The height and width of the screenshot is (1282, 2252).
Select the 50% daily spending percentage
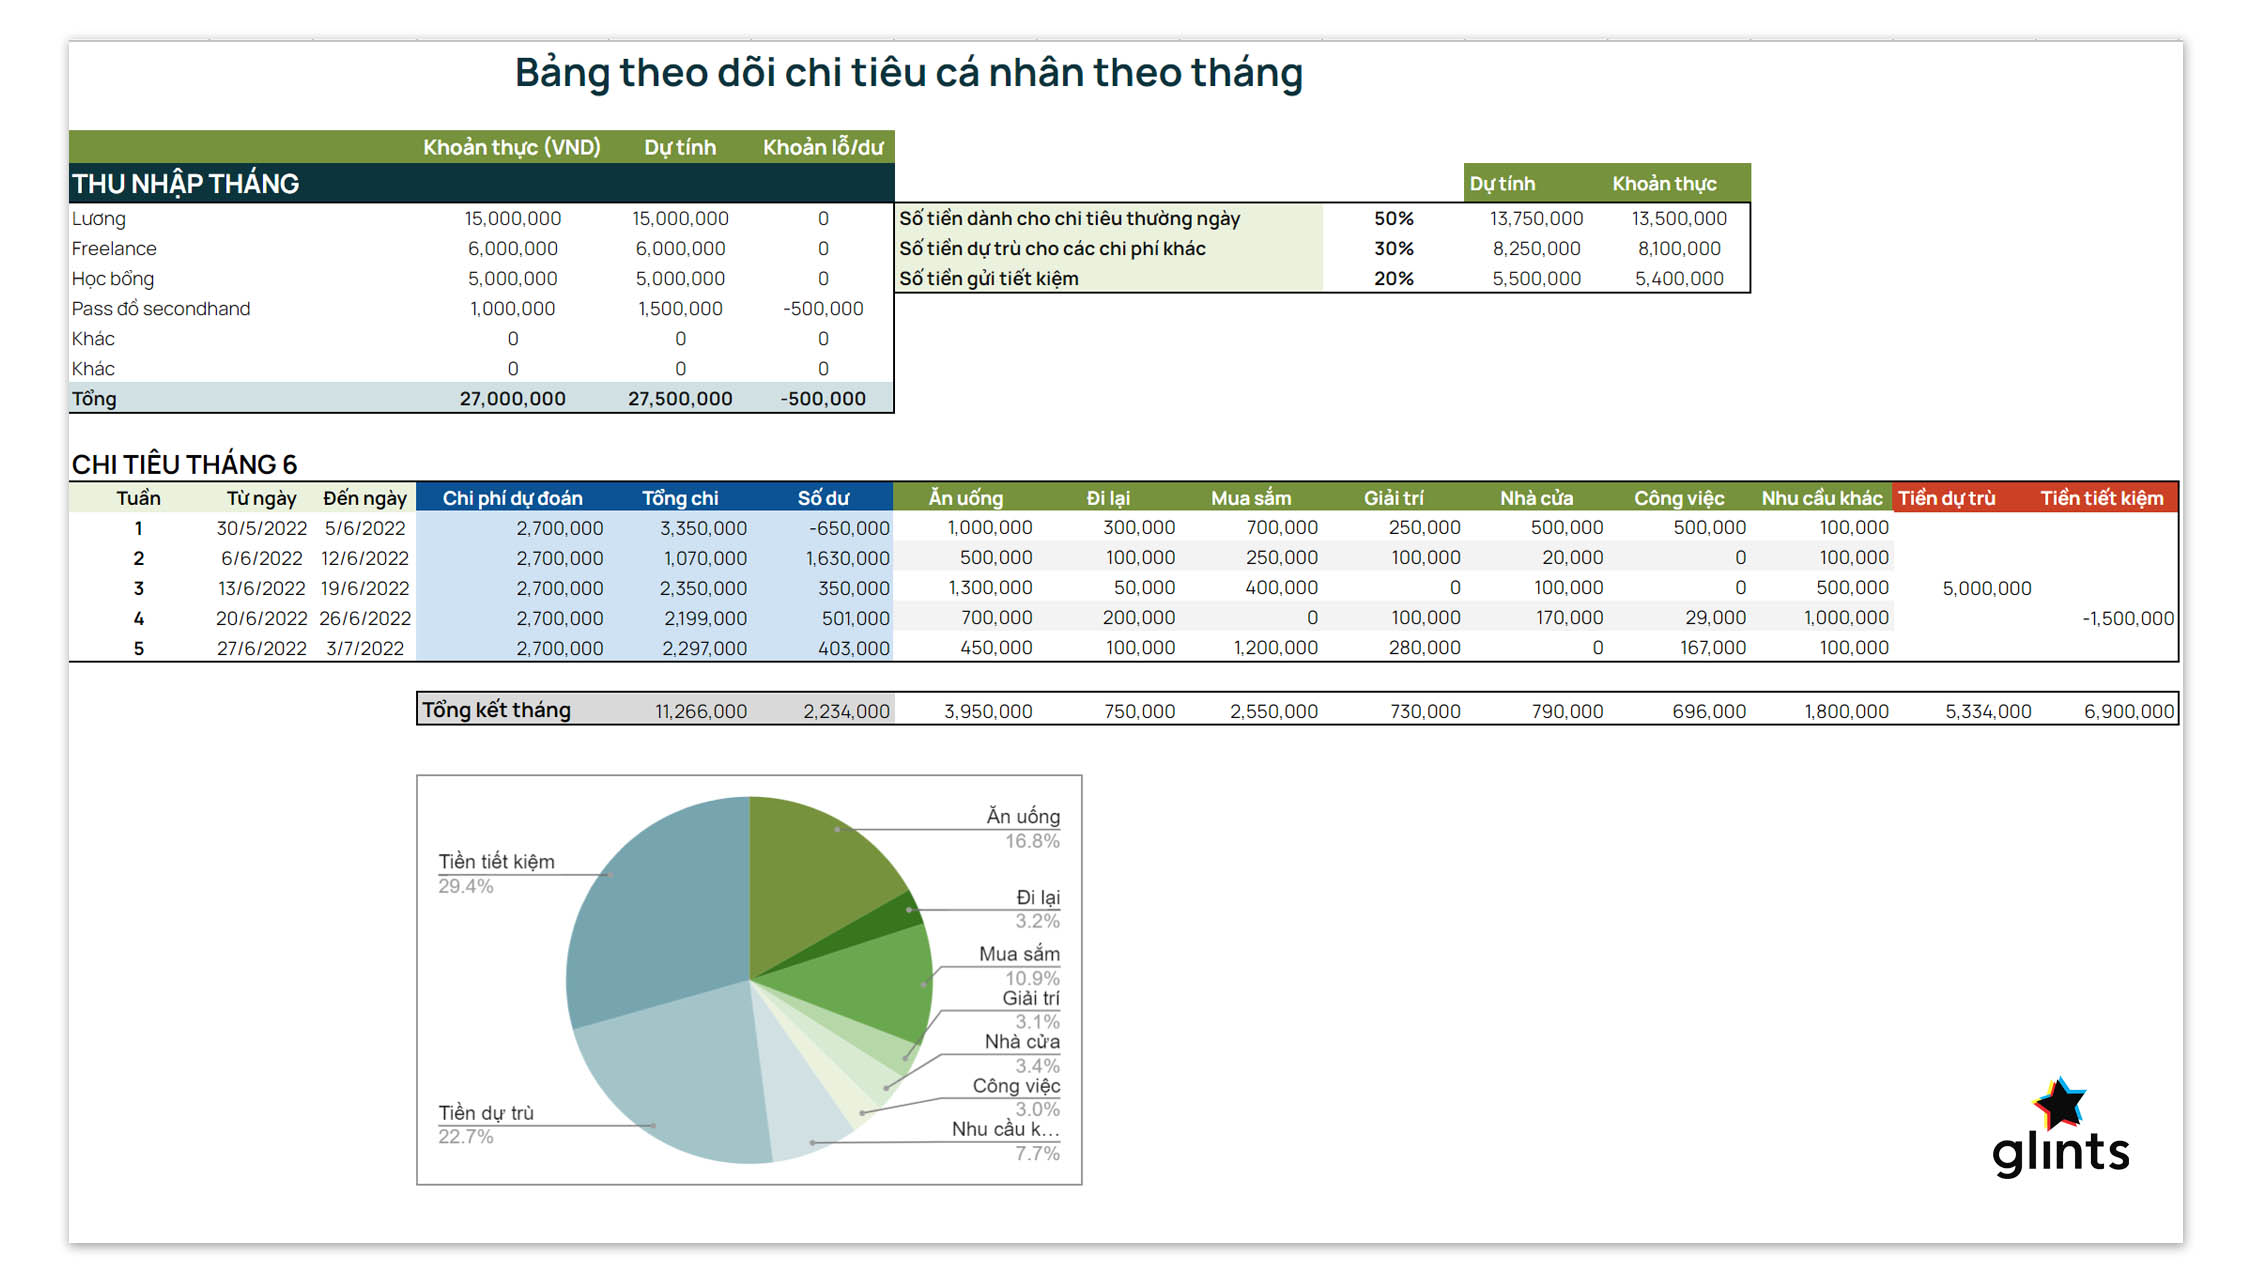[1393, 218]
